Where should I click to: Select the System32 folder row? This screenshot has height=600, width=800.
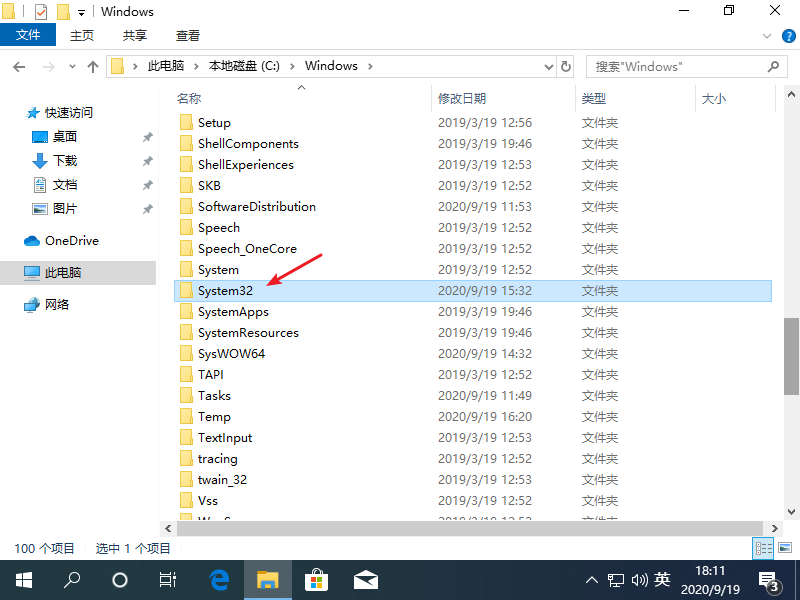tap(473, 291)
